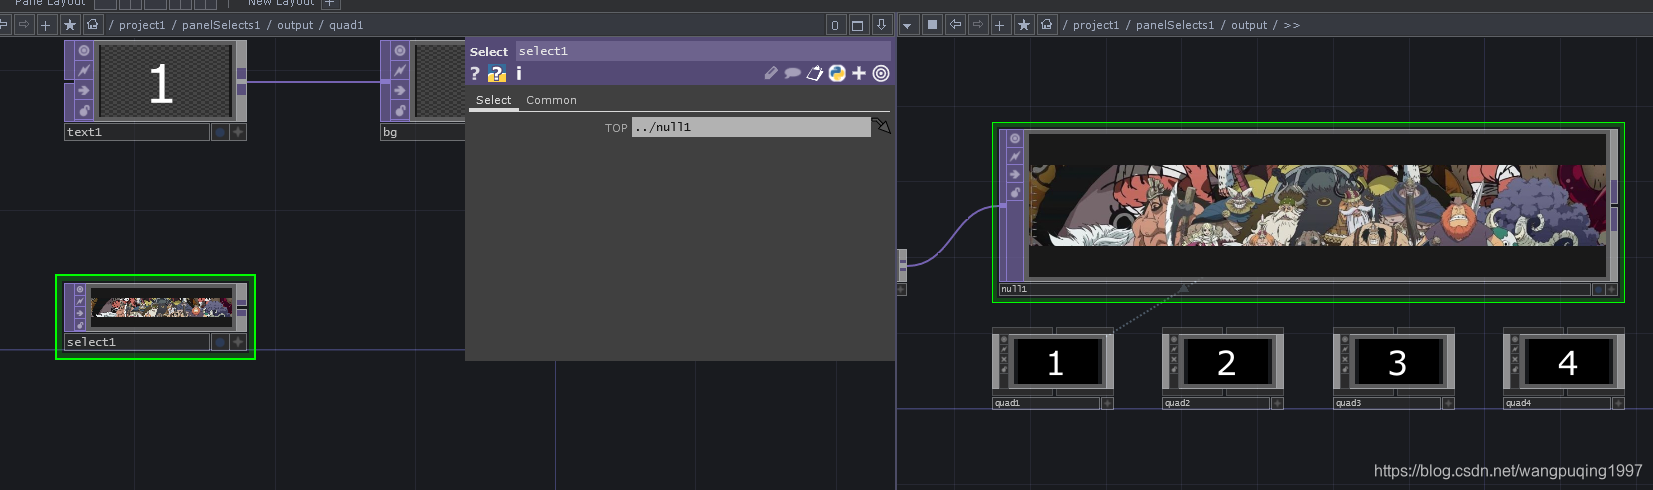This screenshot has height=490, width=1653.
Task: Expand the plus button on quad1 node
Action: click(1107, 403)
